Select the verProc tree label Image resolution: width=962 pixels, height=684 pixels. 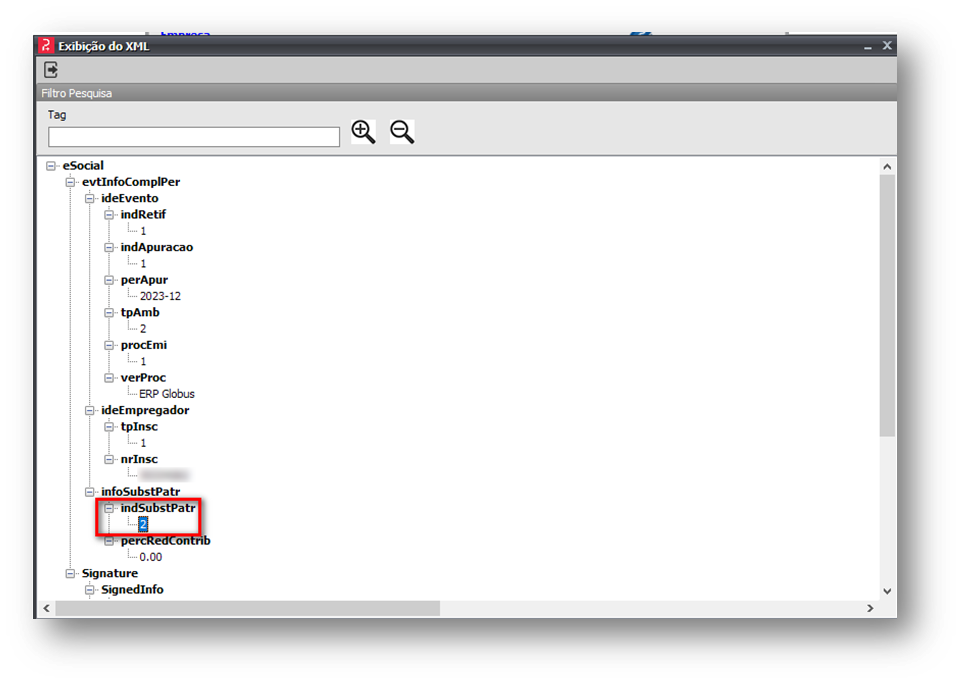[143, 378]
